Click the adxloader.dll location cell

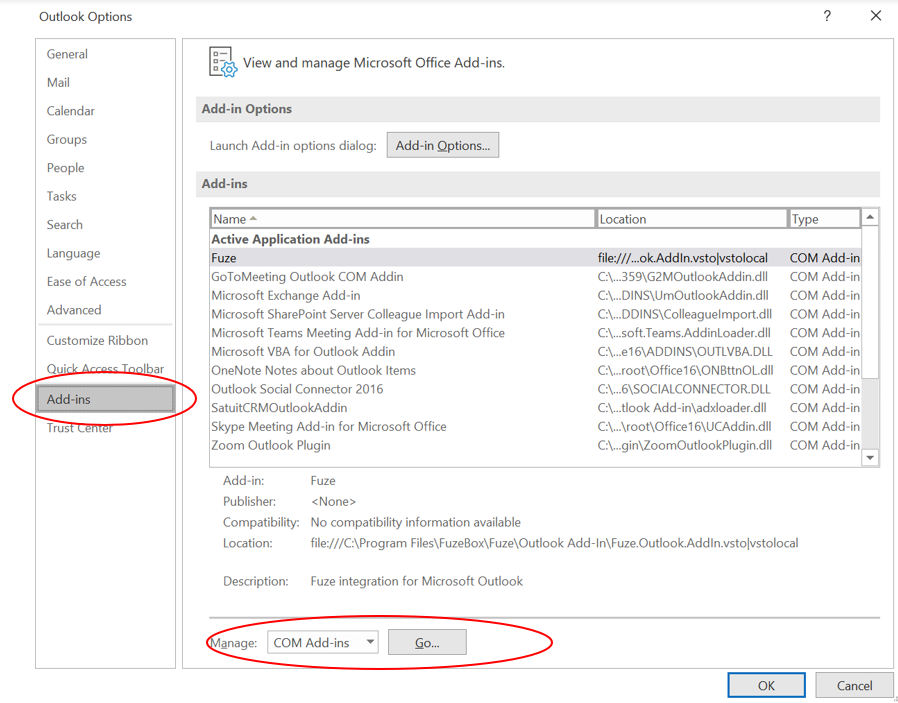coord(682,408)
